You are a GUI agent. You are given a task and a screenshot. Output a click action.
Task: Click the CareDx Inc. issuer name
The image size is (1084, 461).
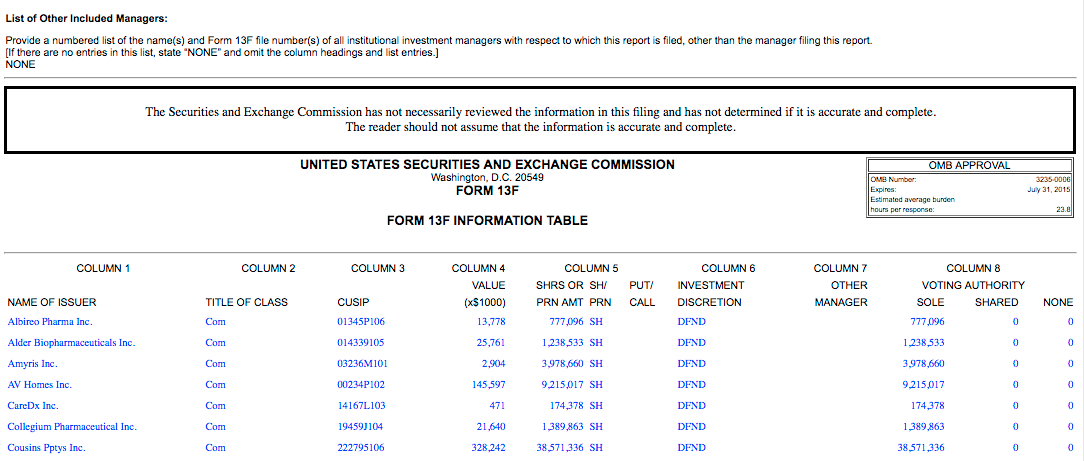[33, 406]
